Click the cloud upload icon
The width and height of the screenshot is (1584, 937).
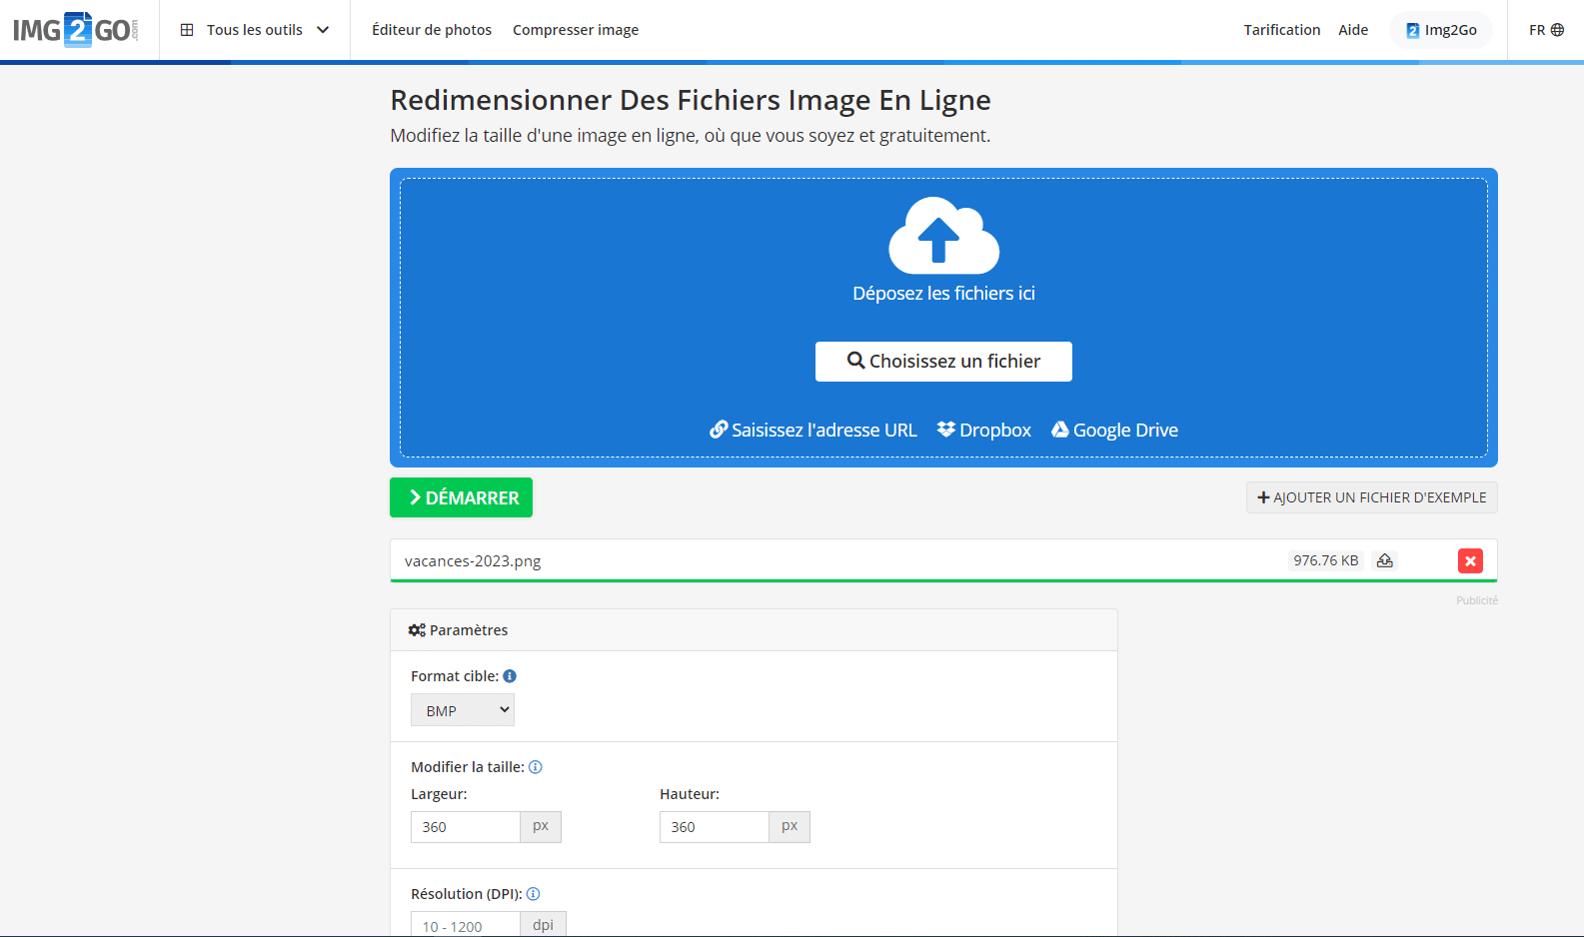tap(944, 235)
